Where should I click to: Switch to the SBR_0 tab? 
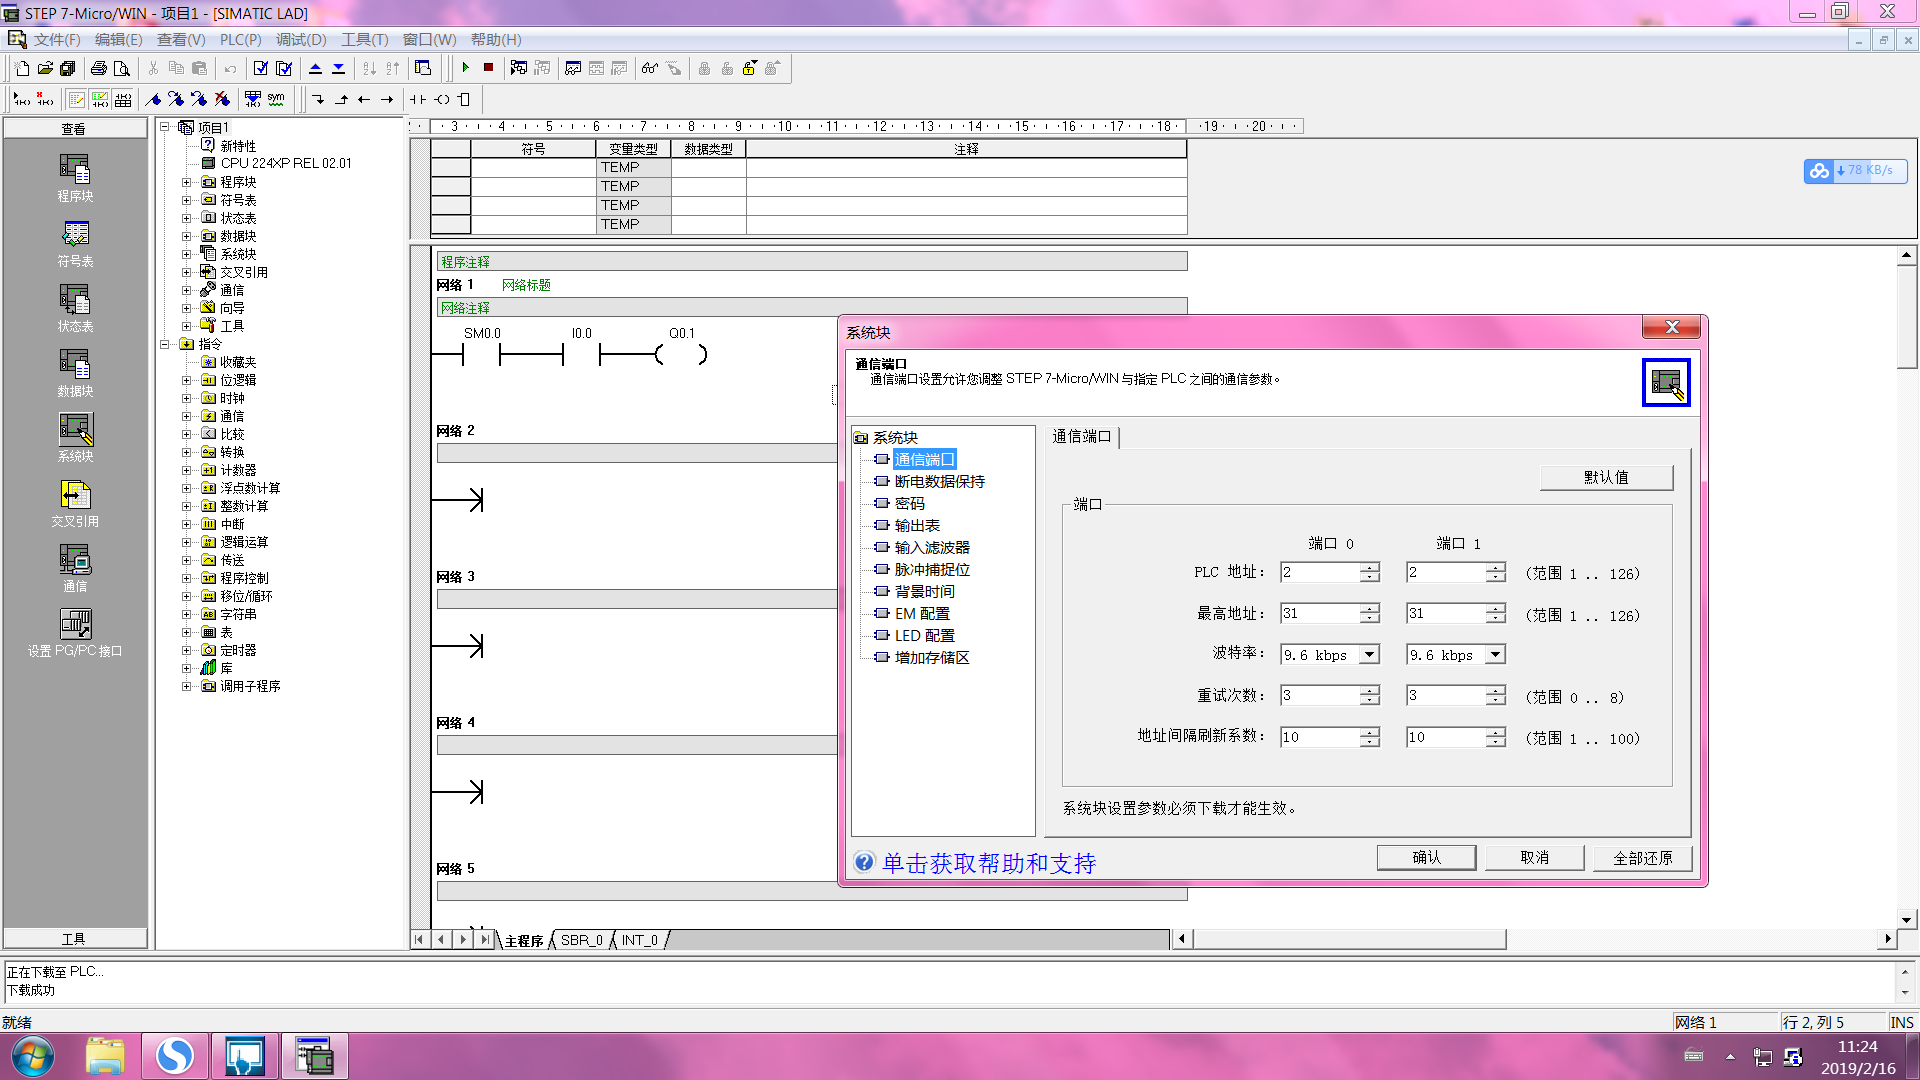(x=581, y=940)
